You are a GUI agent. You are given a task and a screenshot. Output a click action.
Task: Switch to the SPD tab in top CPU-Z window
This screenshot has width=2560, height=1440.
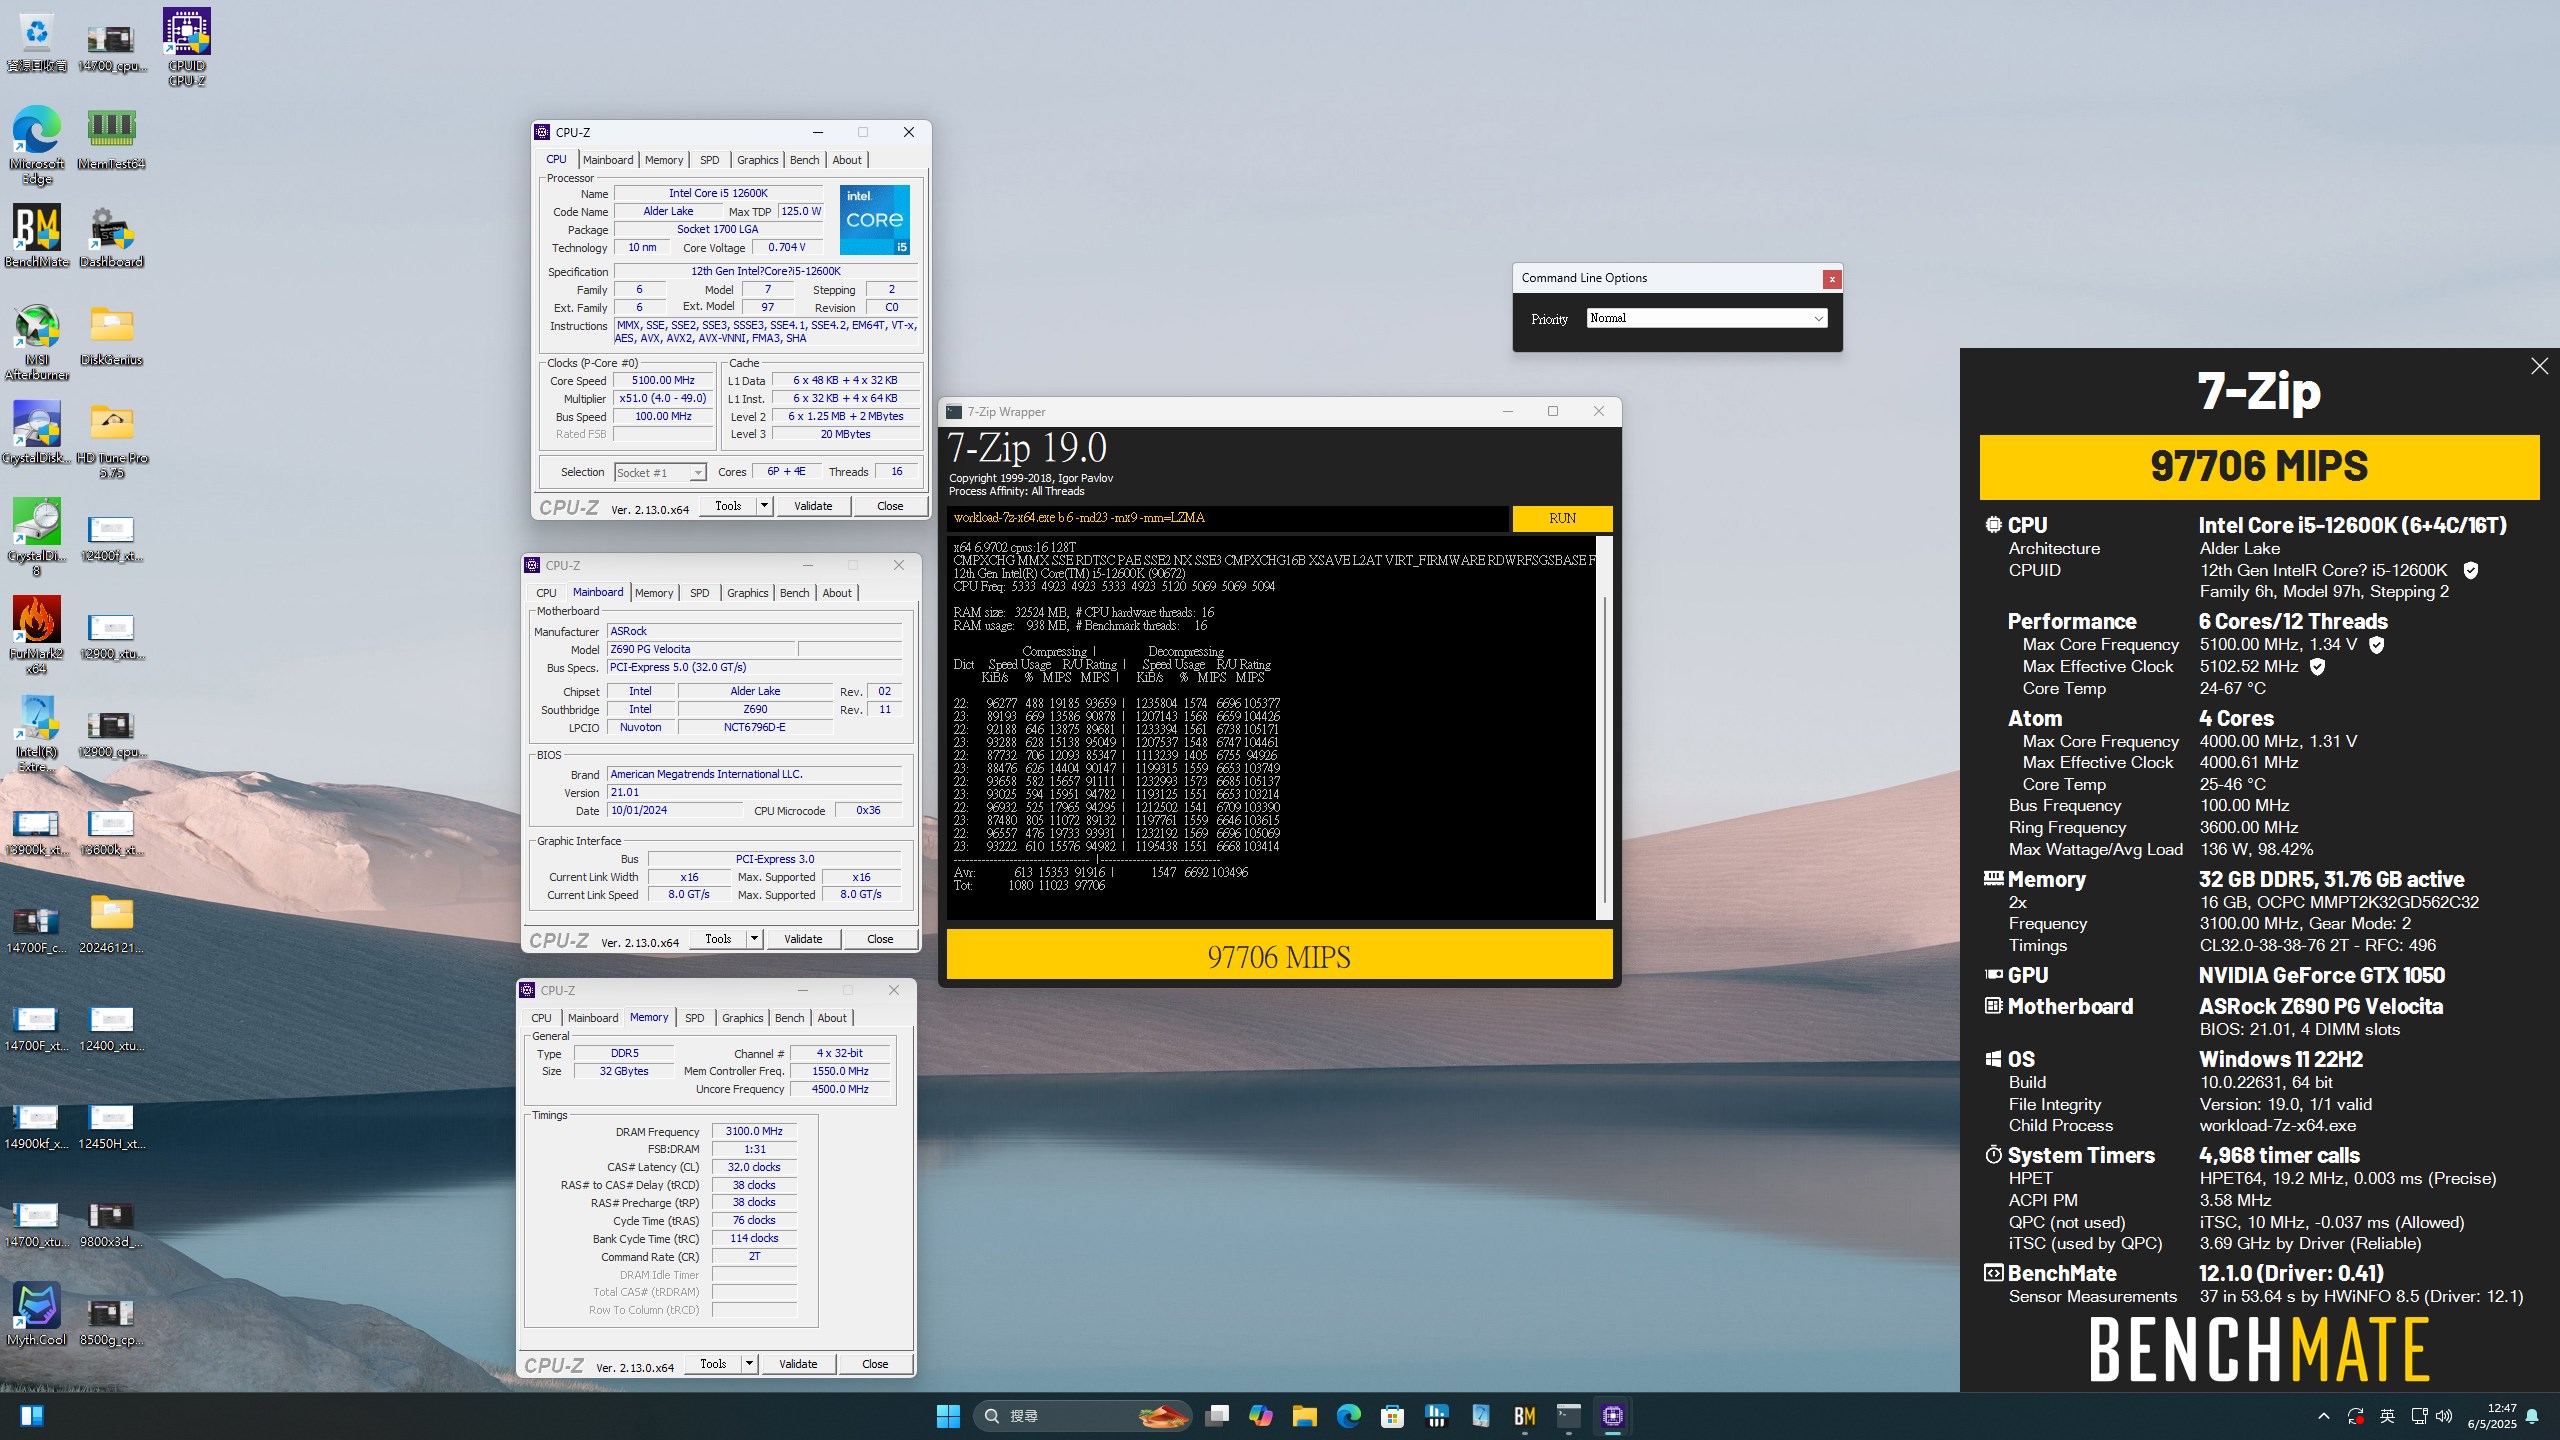(709, 160)
